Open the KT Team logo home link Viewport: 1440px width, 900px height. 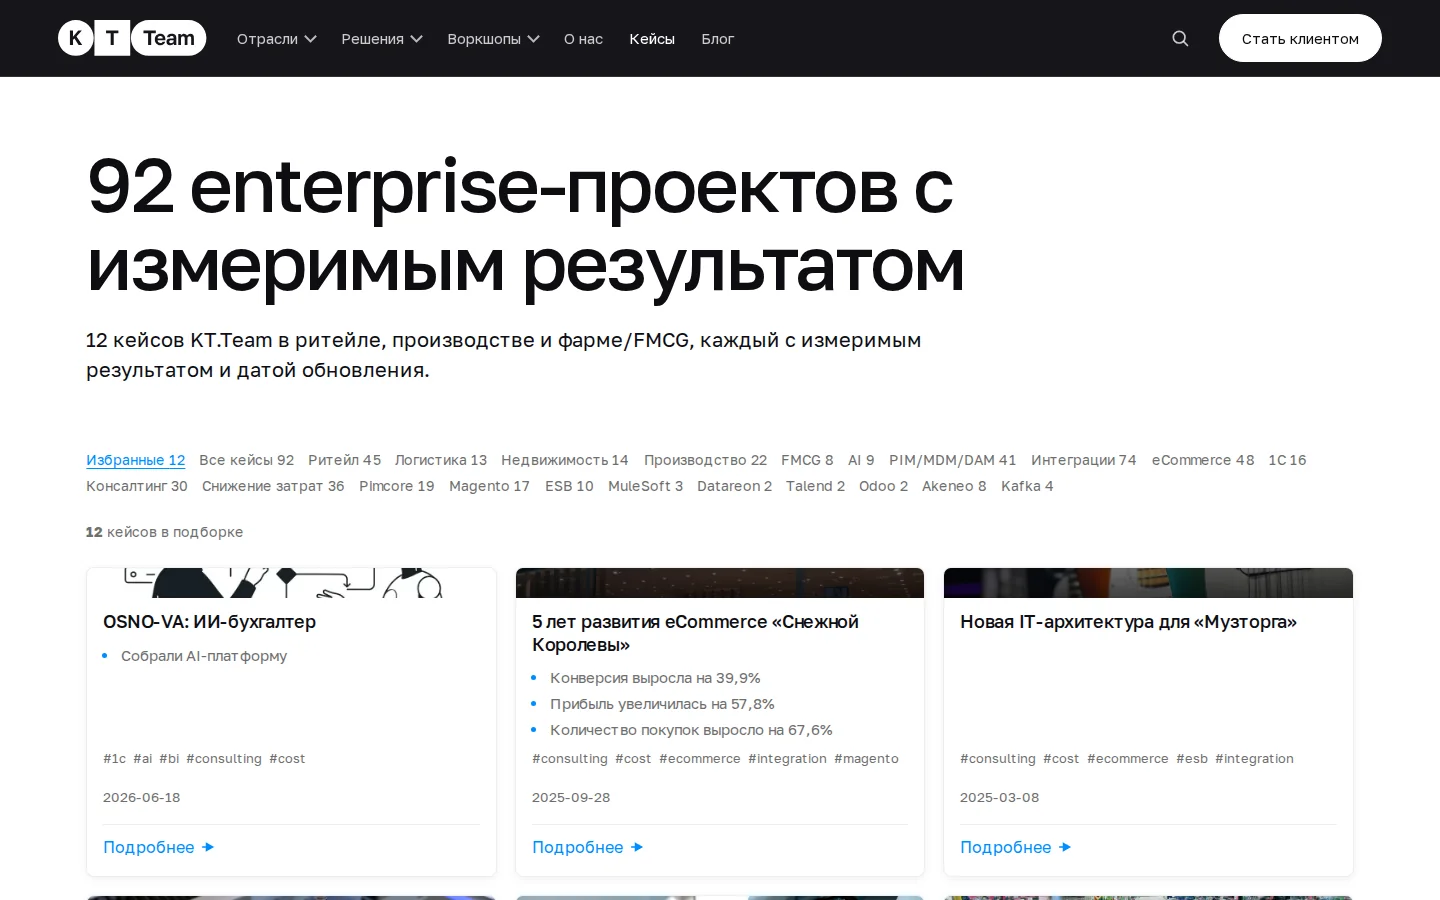132,38
